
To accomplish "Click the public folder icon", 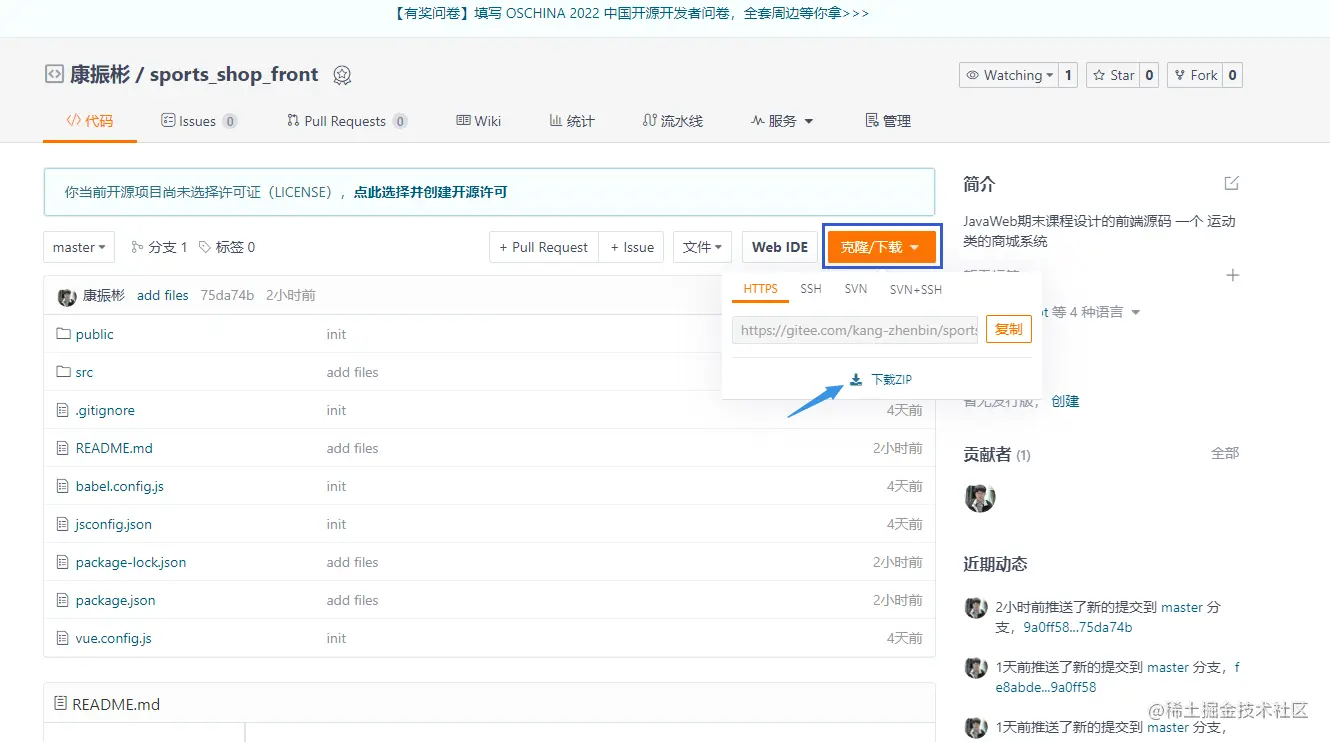I will [64, 334].
